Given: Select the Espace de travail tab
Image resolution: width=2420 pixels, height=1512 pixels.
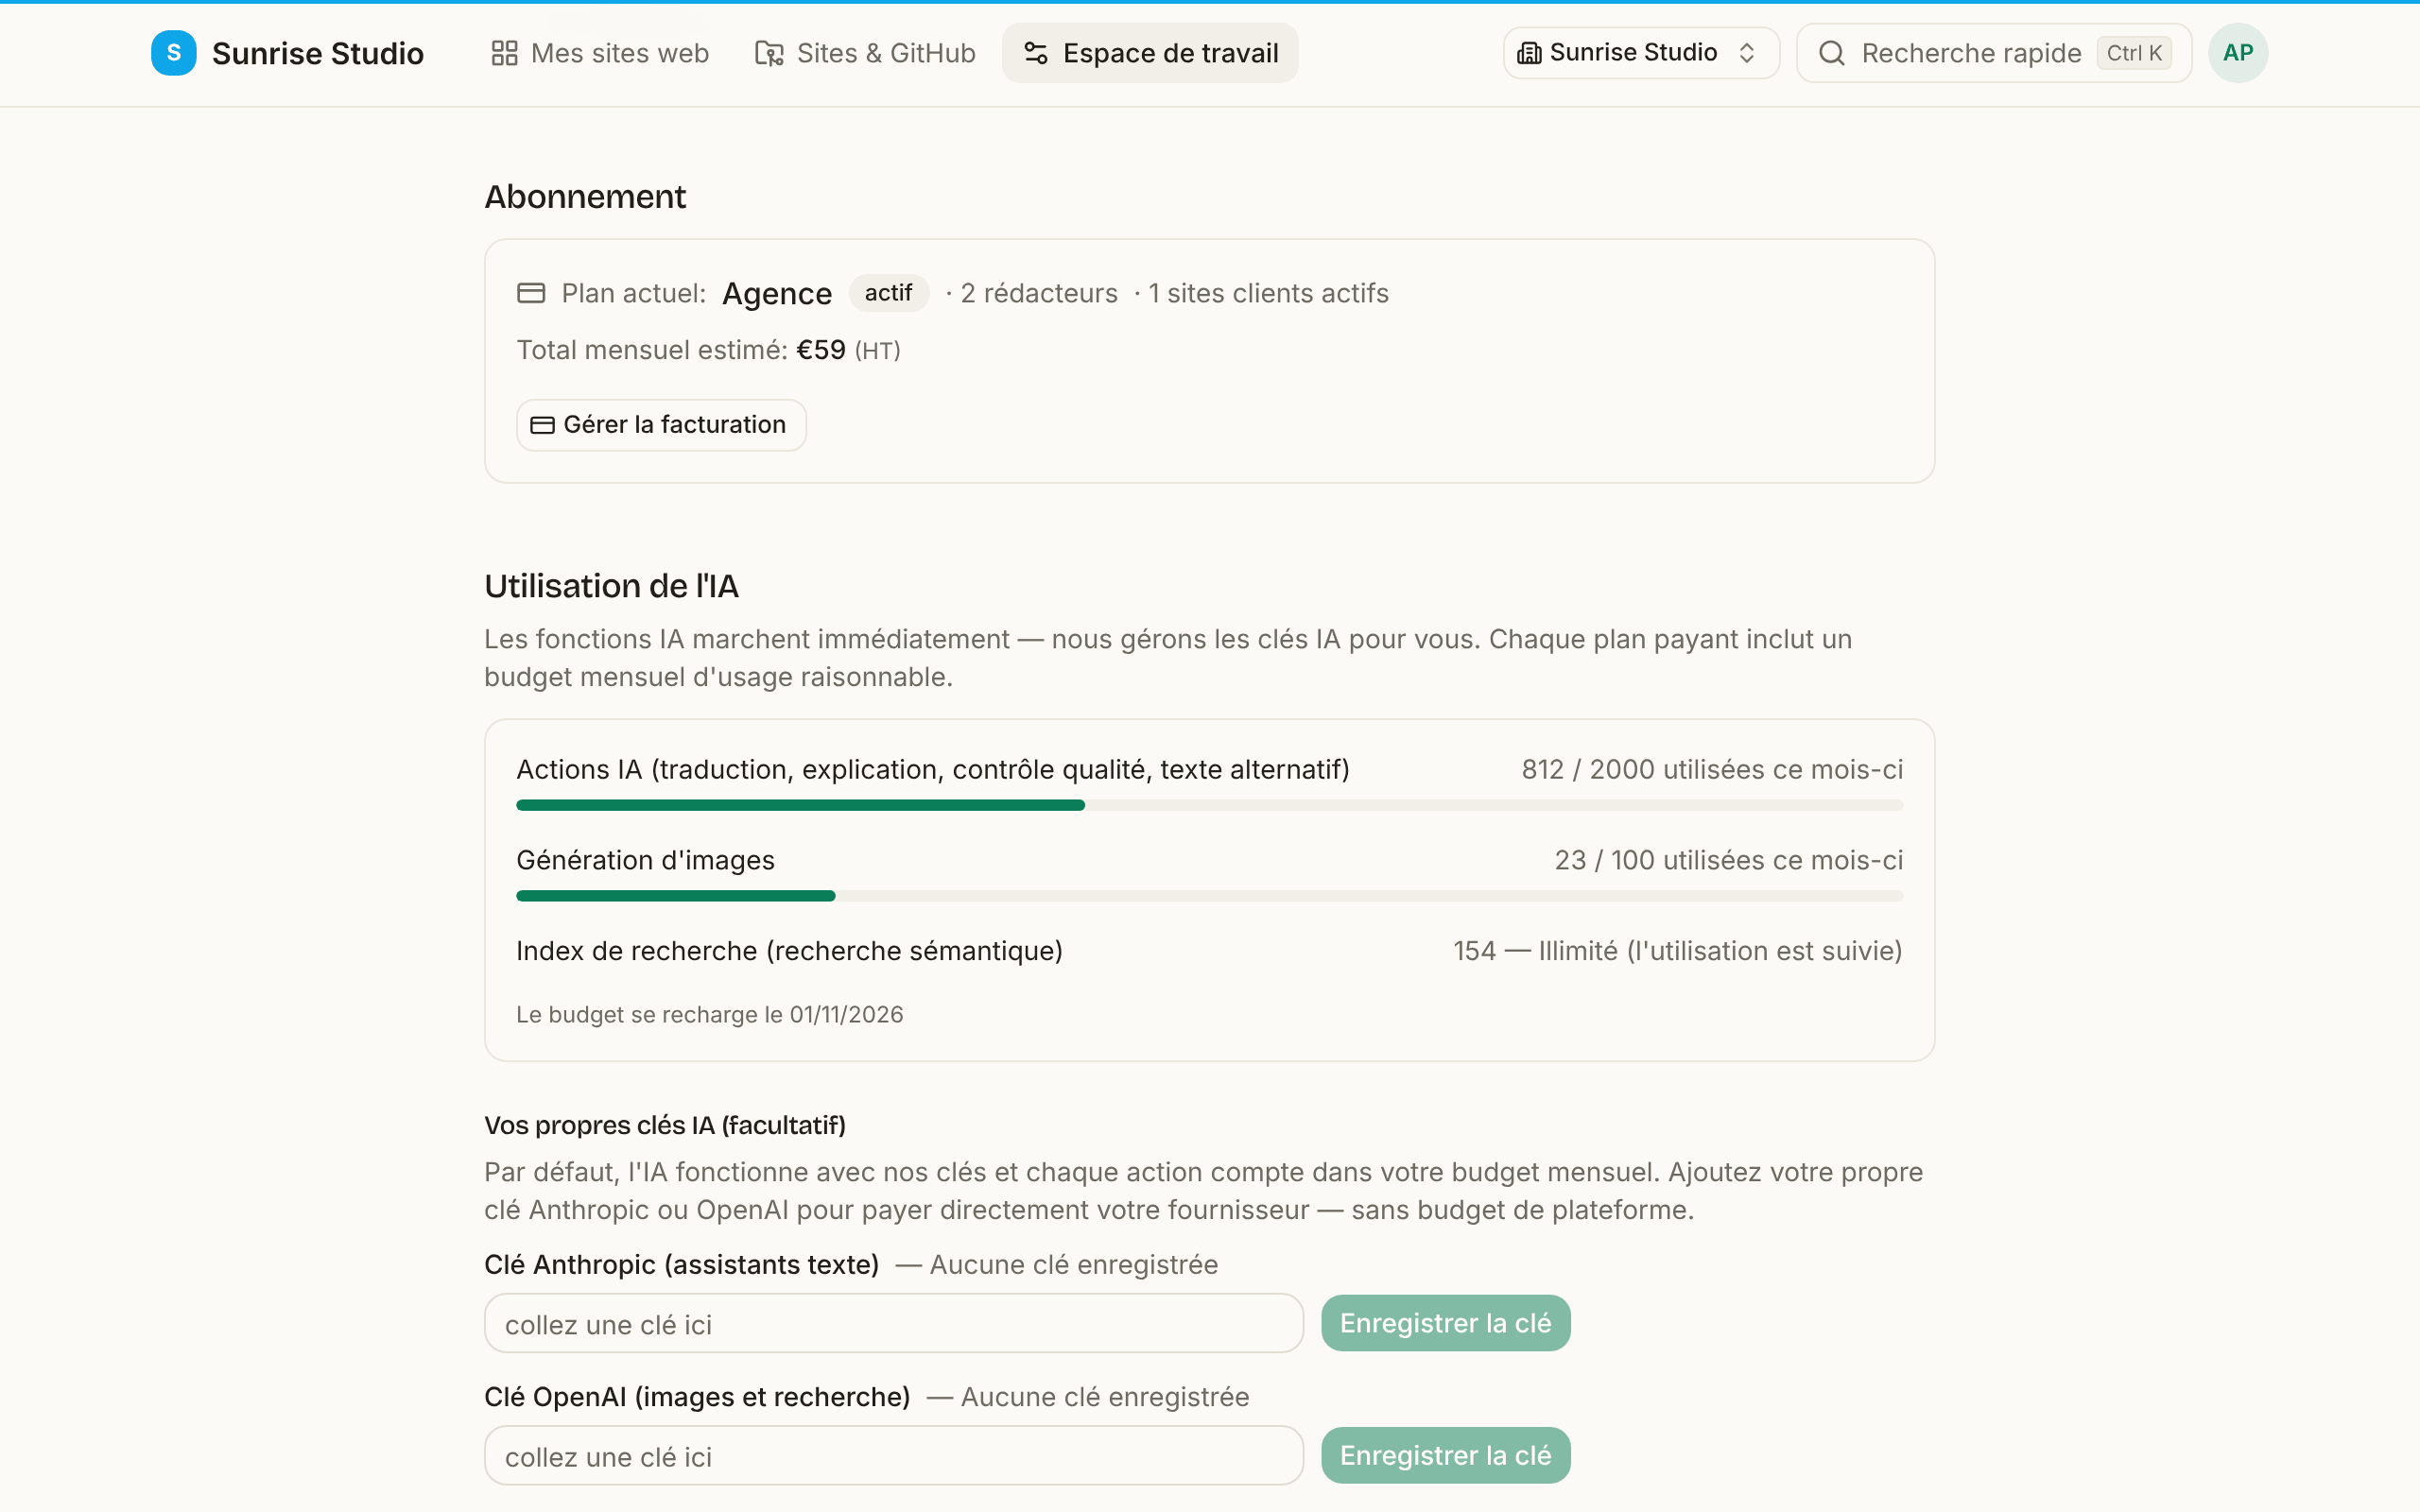Looking at the screenshot, I should pyautogui.click(x=1150, y=53).
